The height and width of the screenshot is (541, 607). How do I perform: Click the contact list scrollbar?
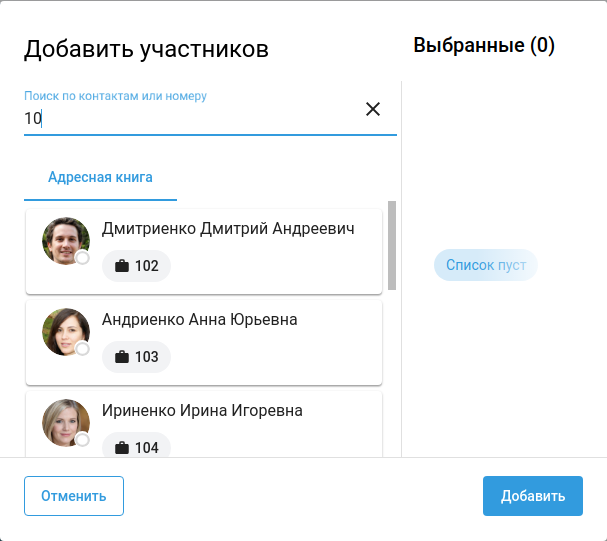click(392, 244)
